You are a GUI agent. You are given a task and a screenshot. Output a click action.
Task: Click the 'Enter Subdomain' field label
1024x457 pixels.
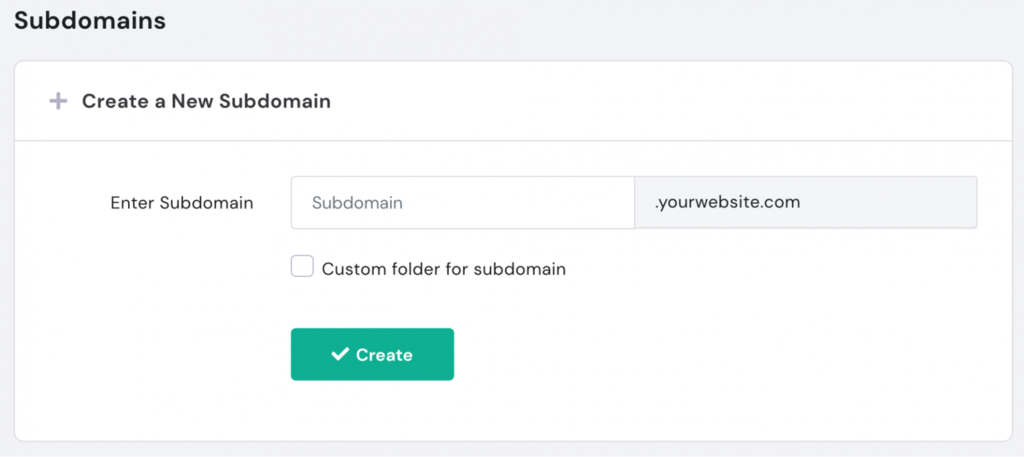point(182,203)
